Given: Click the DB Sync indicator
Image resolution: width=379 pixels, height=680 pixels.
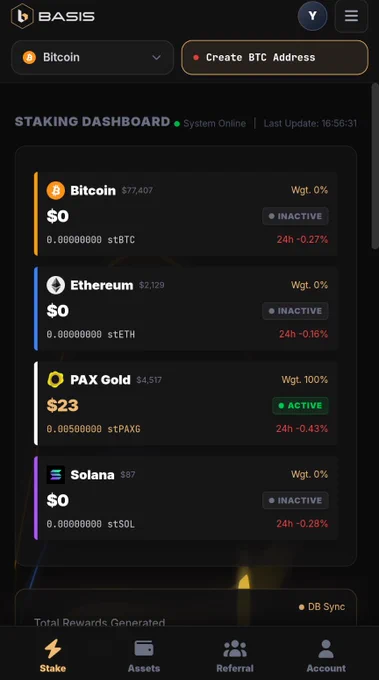Looking at the screenshot, I should pos(322,607).
